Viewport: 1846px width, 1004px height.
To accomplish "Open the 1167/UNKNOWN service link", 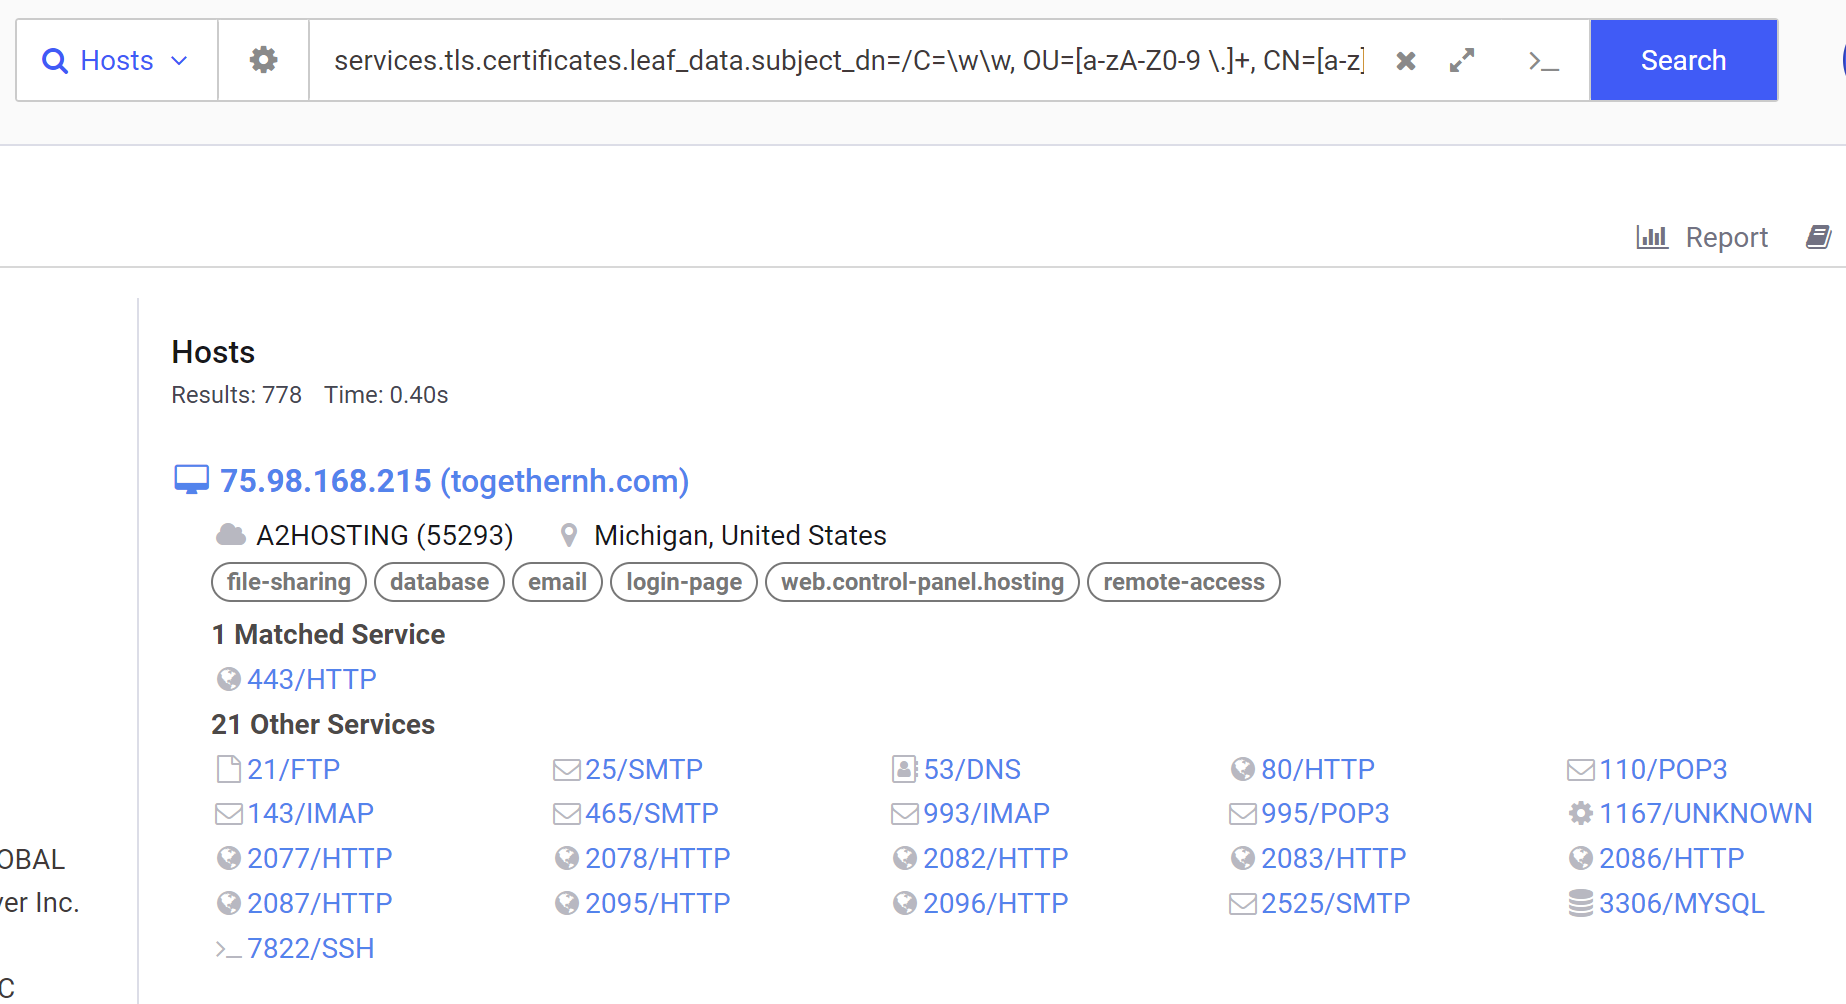I will (x=1705, y=813).
